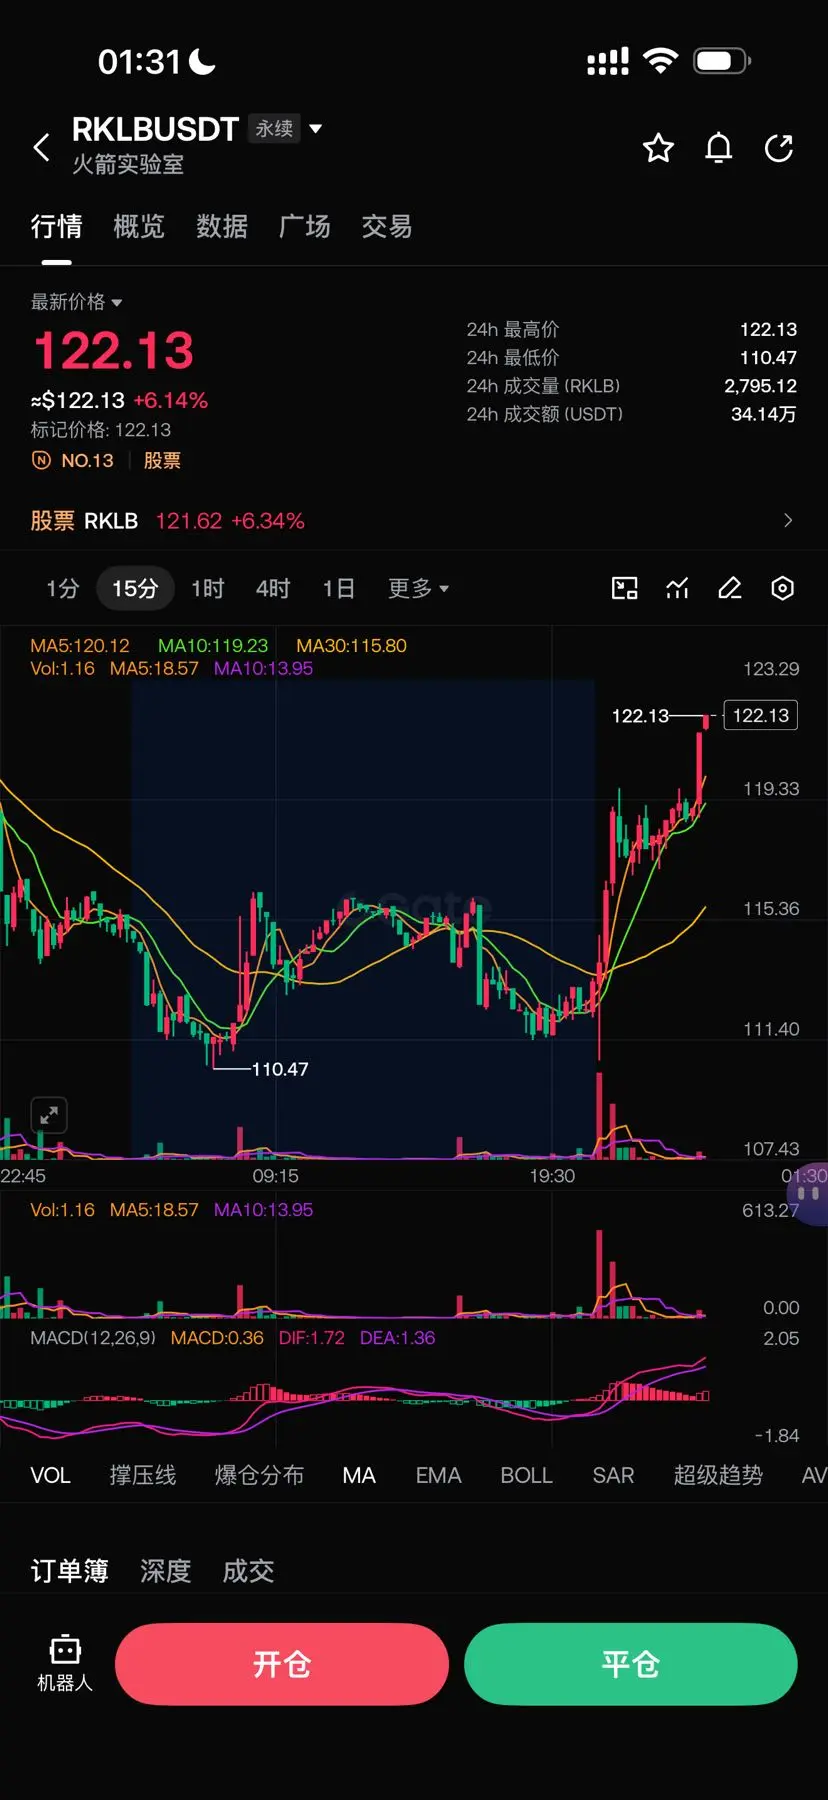Select the 4时 timeframe
Image resolution: width=828 pixels, height=1800 pixels.
273,588
